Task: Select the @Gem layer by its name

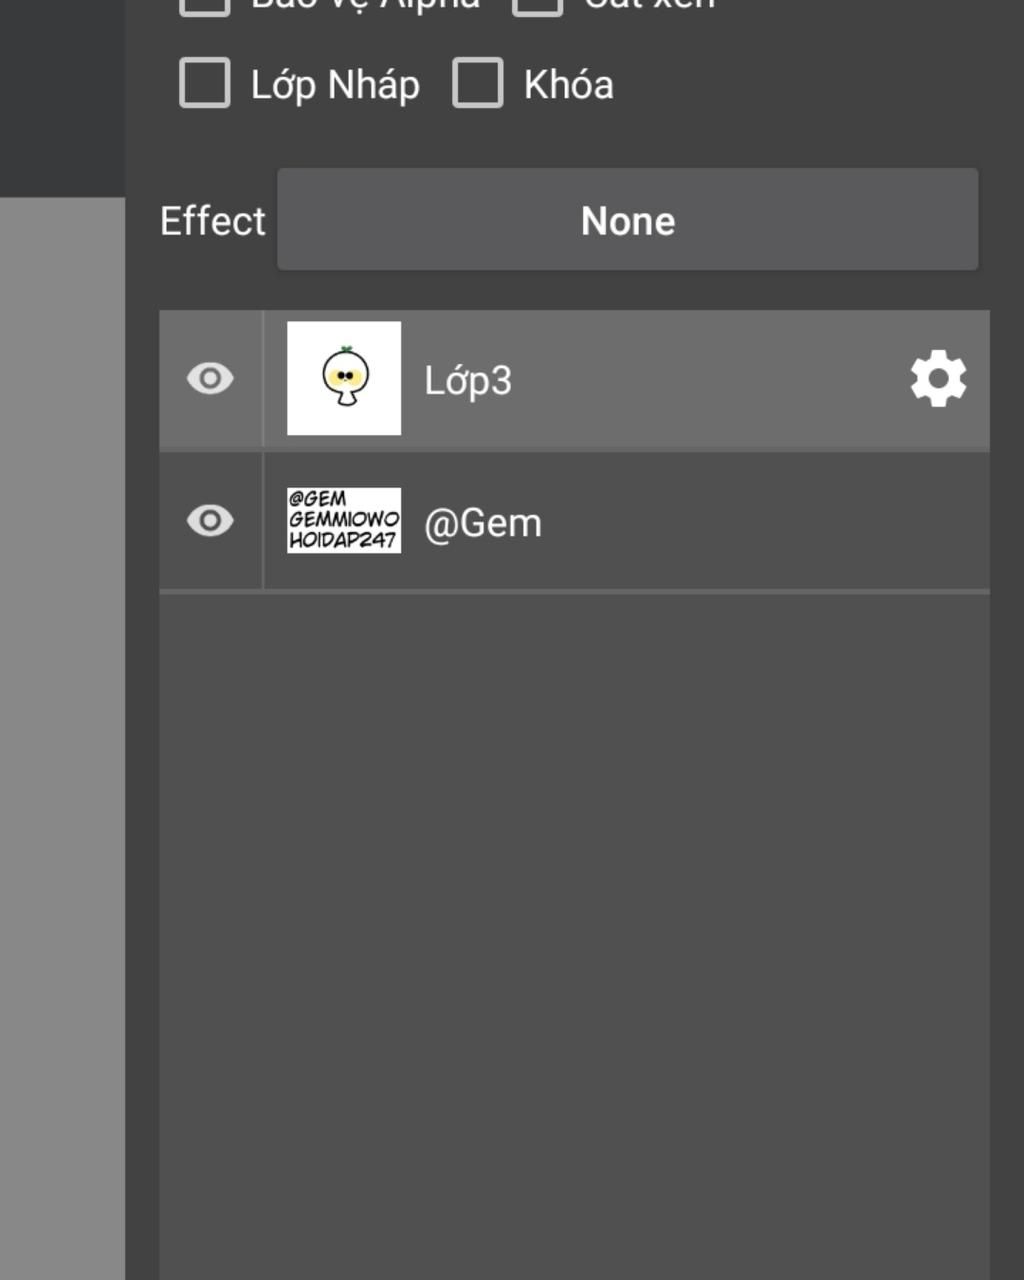Action: click(x=483, y=523)
